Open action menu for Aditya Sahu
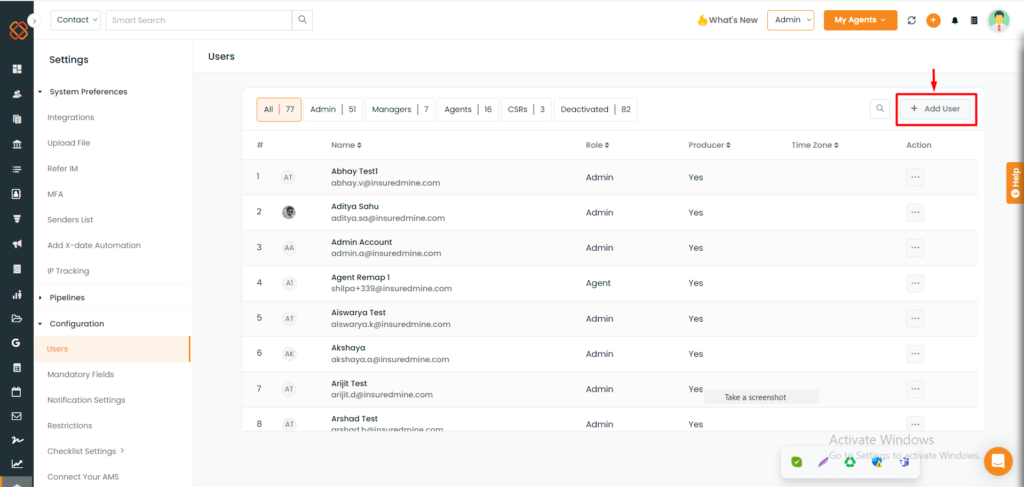The height and width of the screenshot is (487, 1024). [915, 212]
